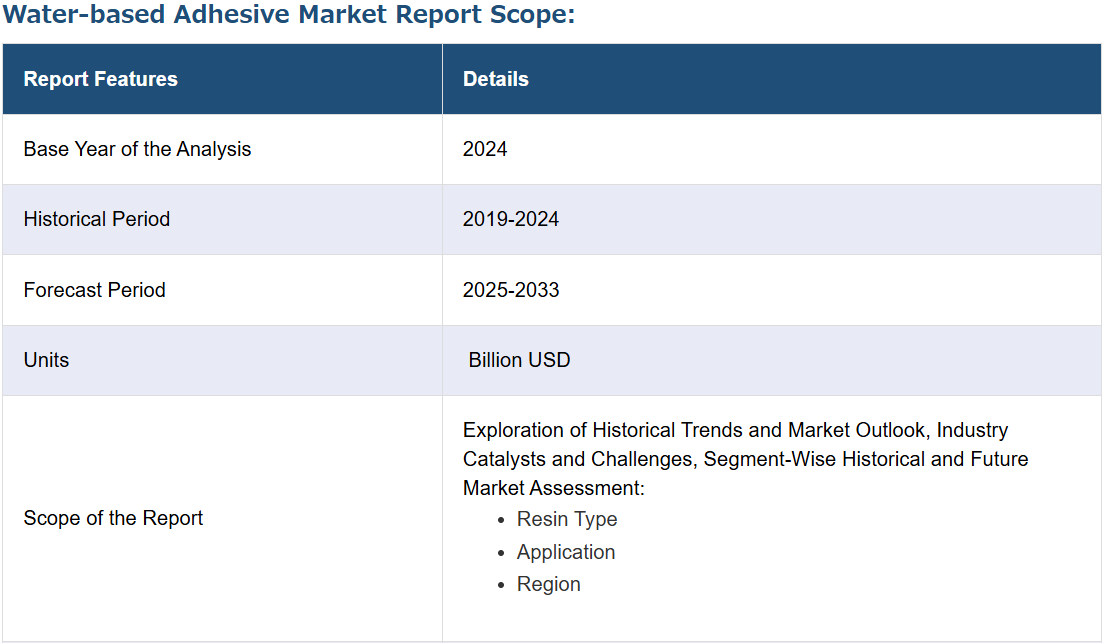Click the Catalysts and Challenges text line
Viewport: 1104px width, 643px height.
pyautogui.click(x=745, y=459)
